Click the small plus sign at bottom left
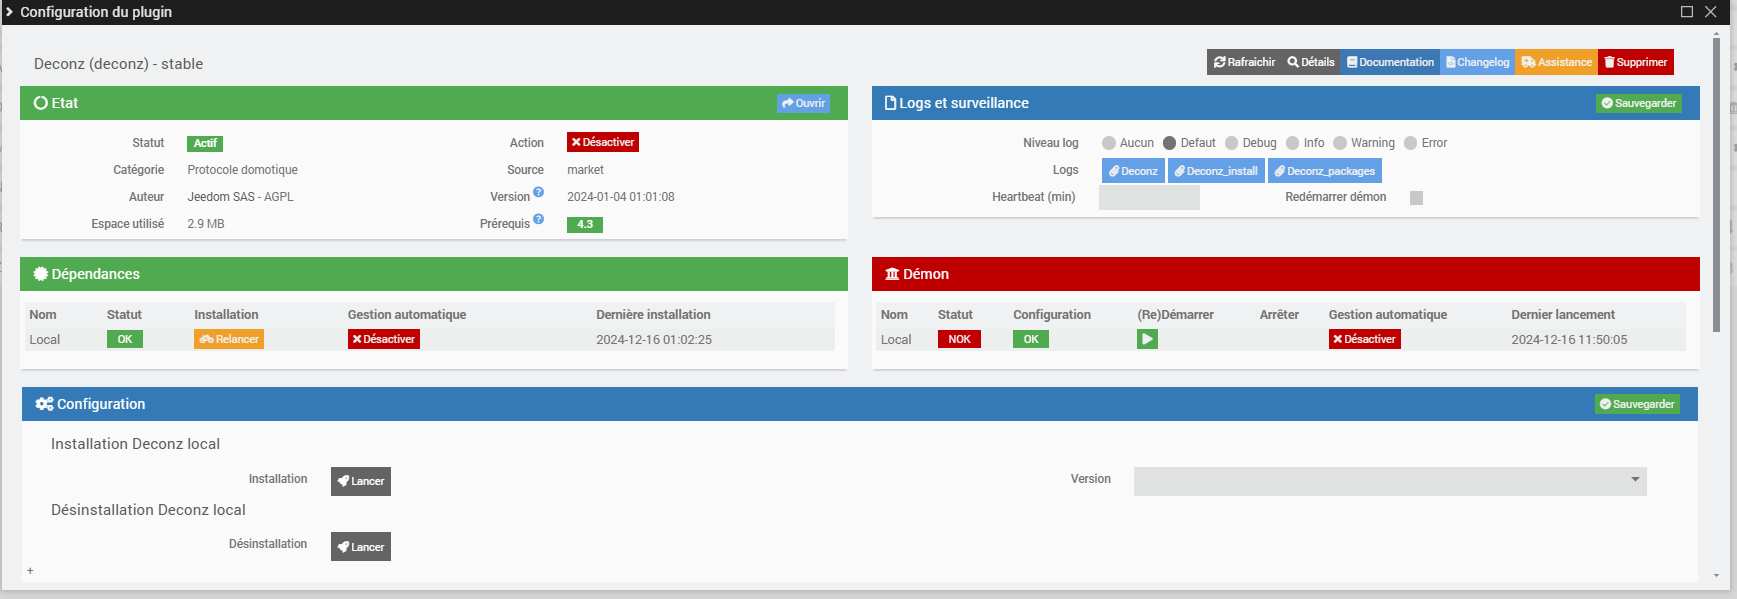 tap(30, 571)
